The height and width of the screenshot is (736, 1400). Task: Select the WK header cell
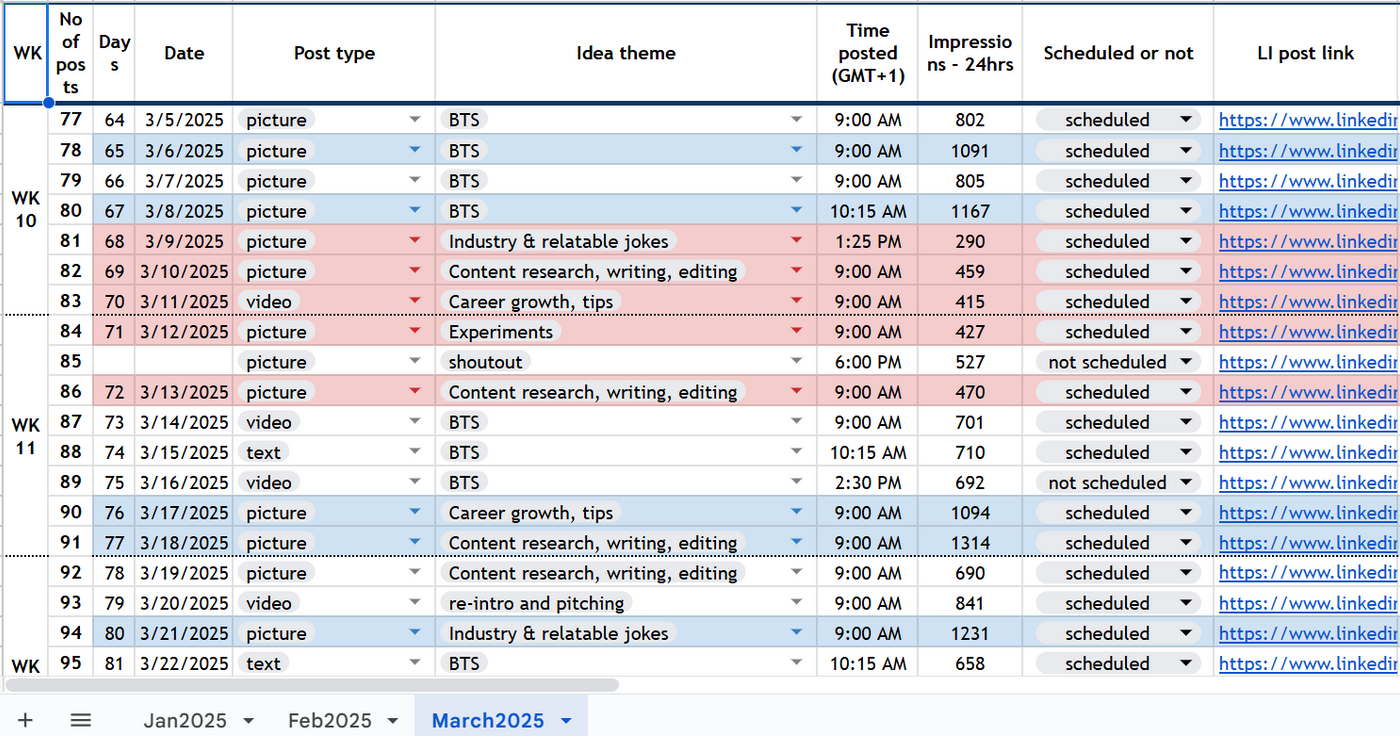pos(26,53)
